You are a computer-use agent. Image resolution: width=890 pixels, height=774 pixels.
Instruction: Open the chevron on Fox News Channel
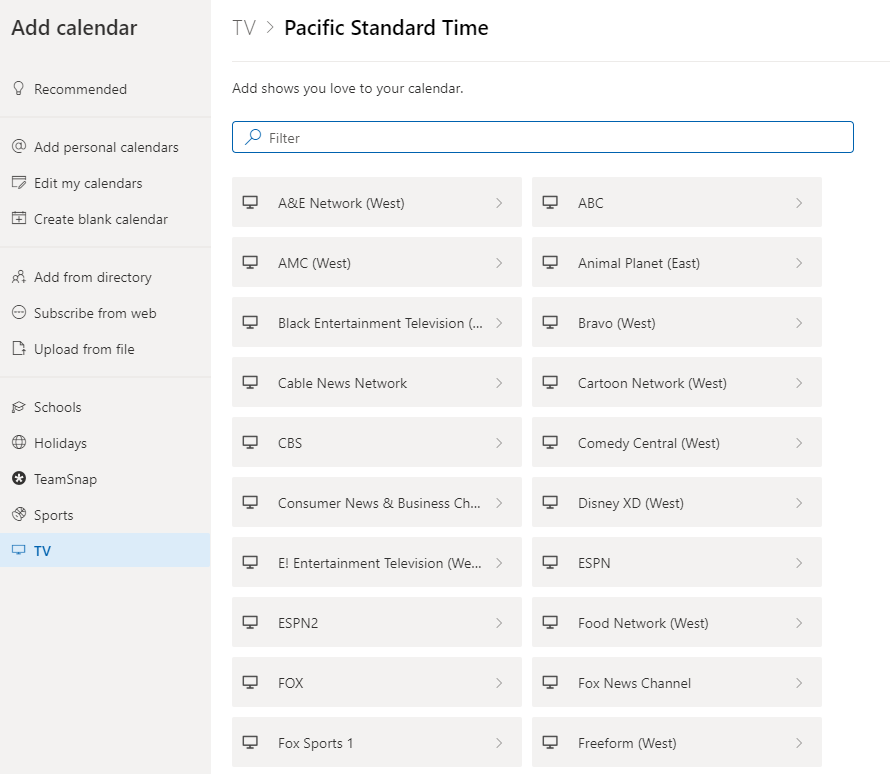point(799,683)
